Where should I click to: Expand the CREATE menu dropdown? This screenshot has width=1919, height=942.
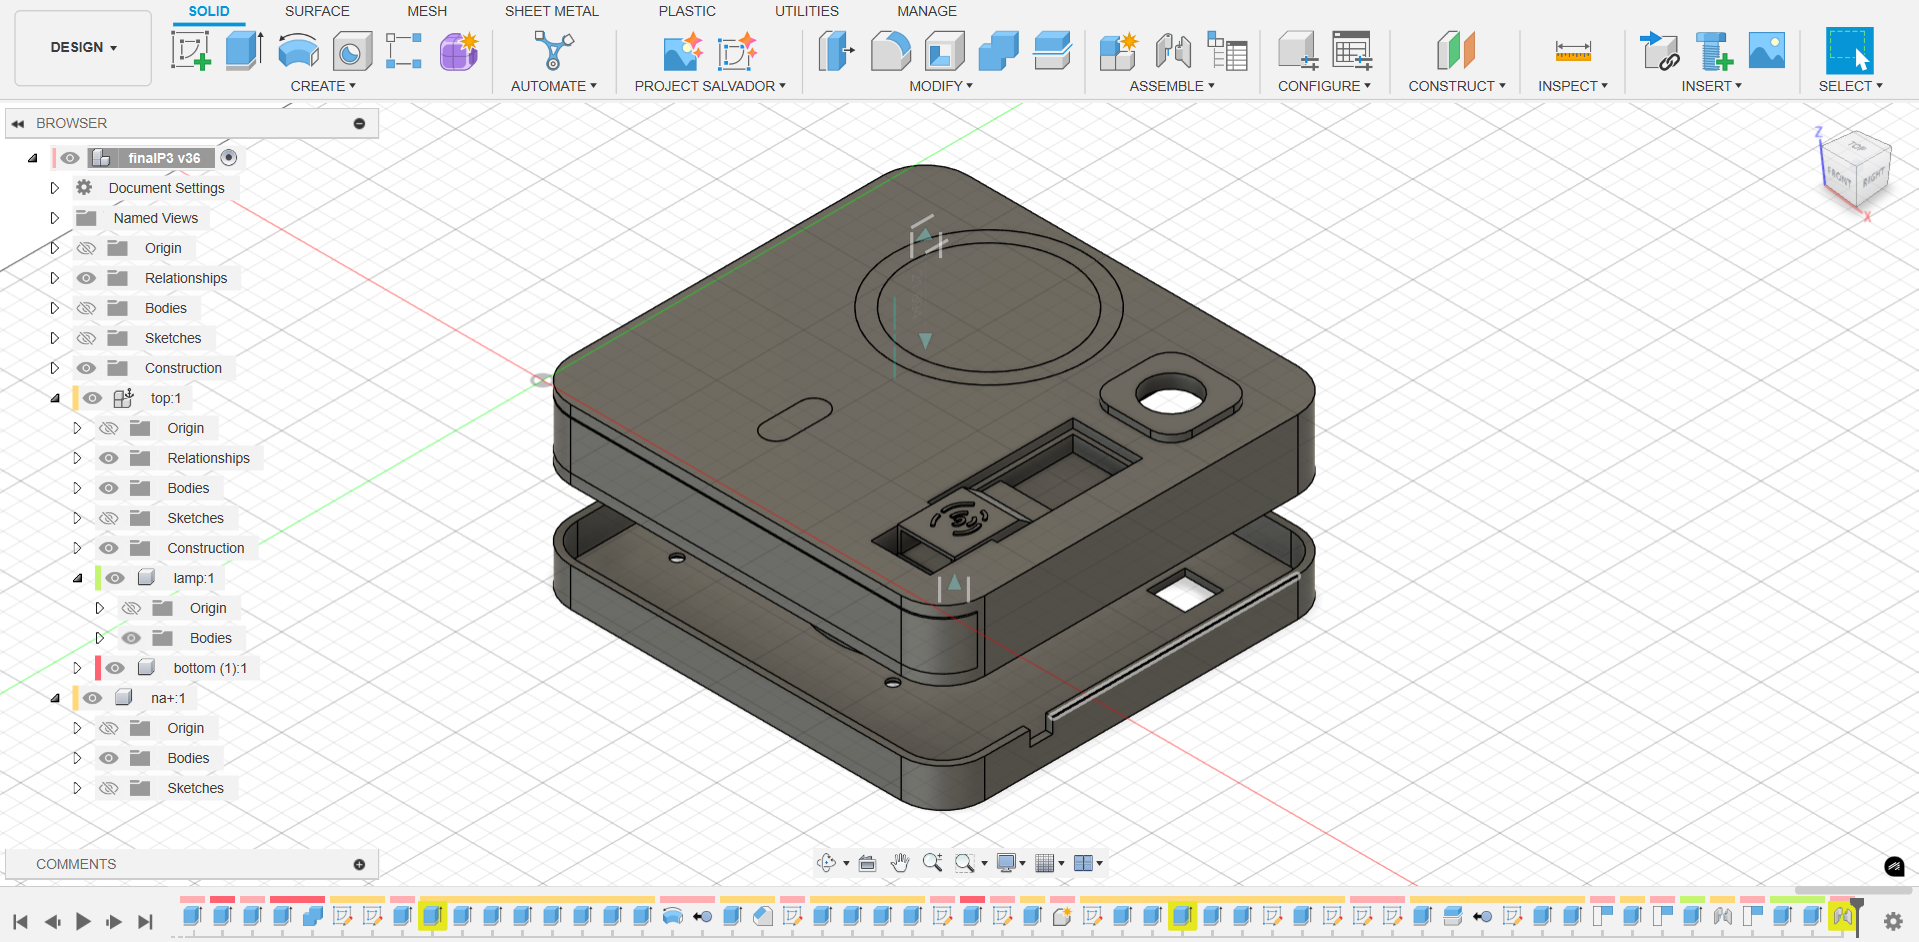pos(323,86)
